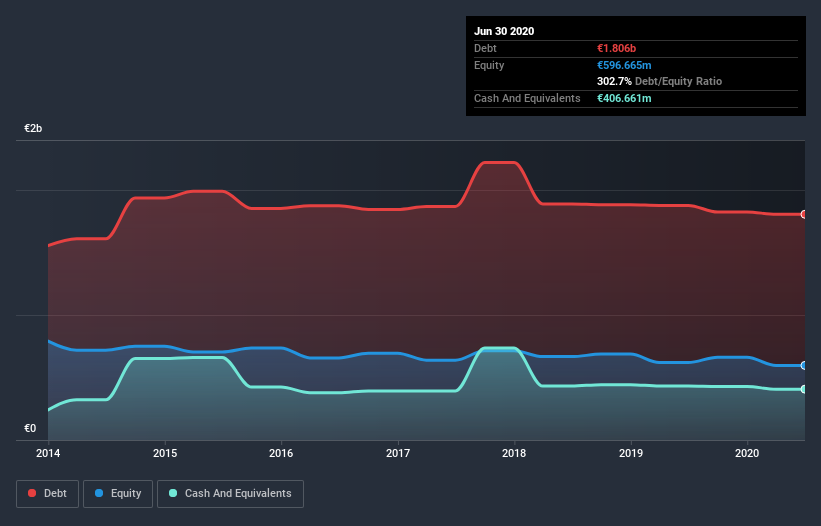Click the 2020 x-axis label
Screen dimensions: 821x526
tap(747, 453)
